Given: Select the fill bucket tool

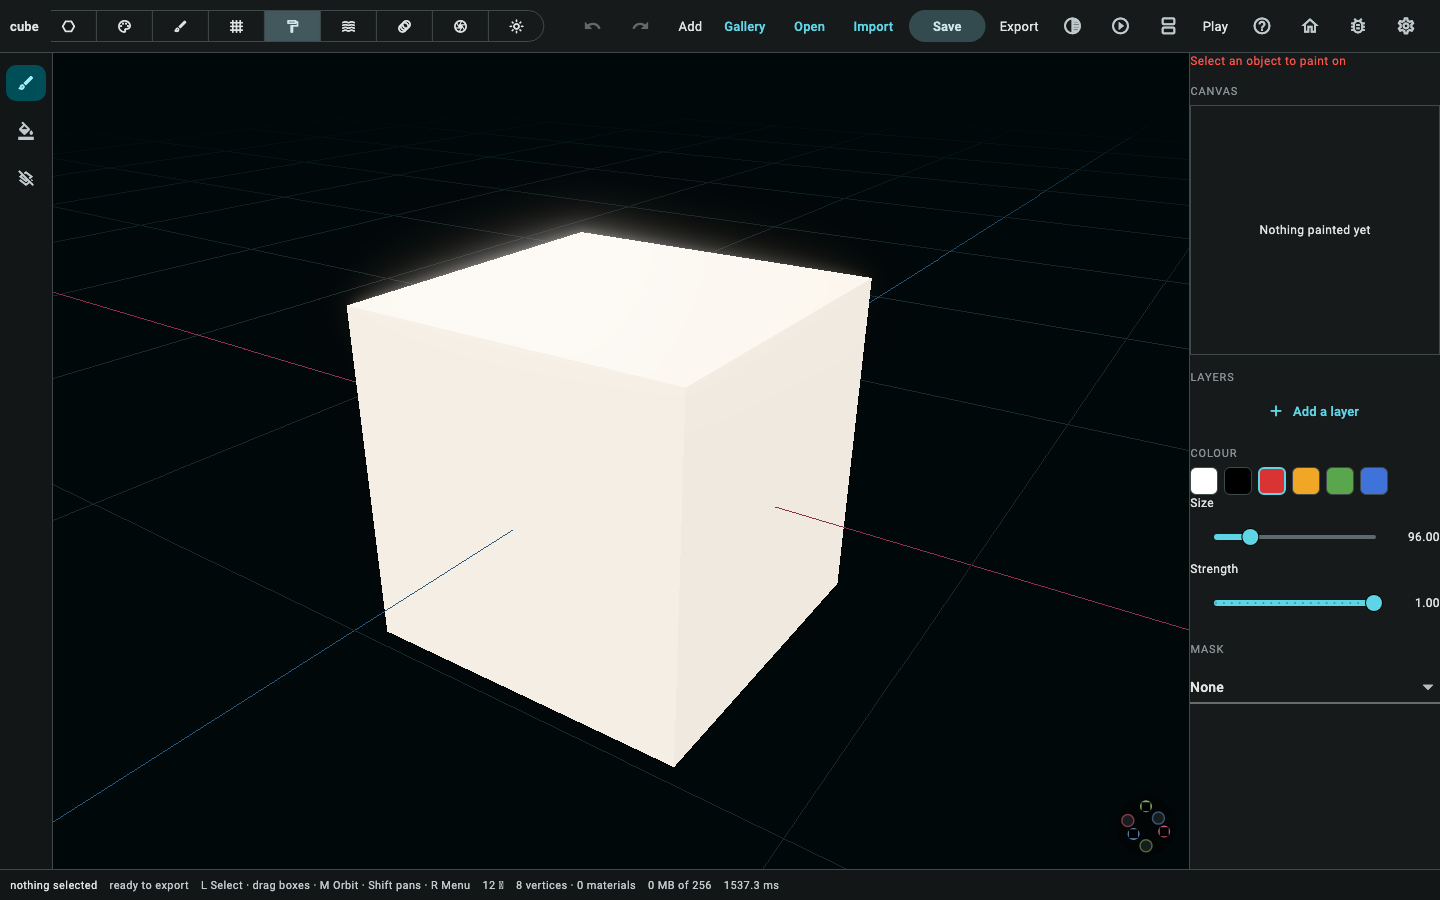Looking at the screenshot, I should tap(26, 131).
